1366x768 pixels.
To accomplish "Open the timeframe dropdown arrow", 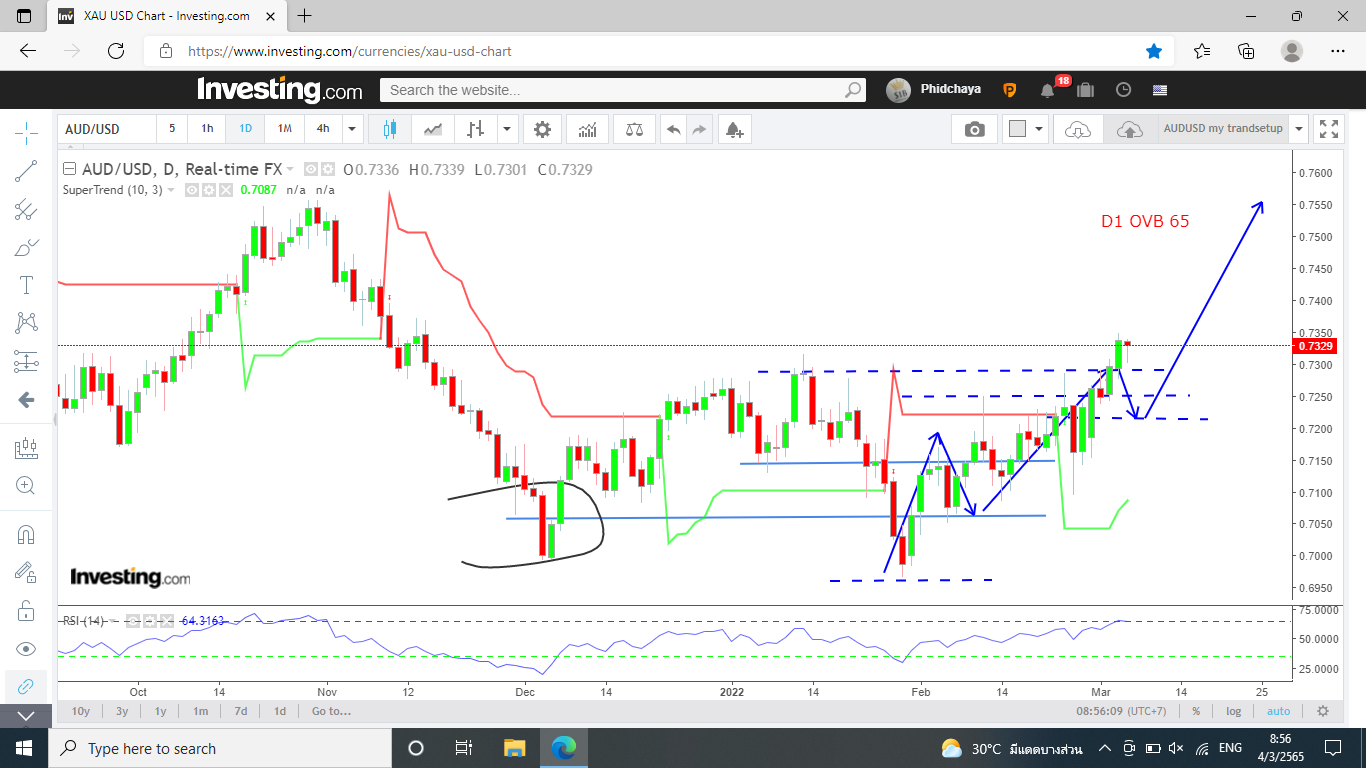I will point(351,129).
